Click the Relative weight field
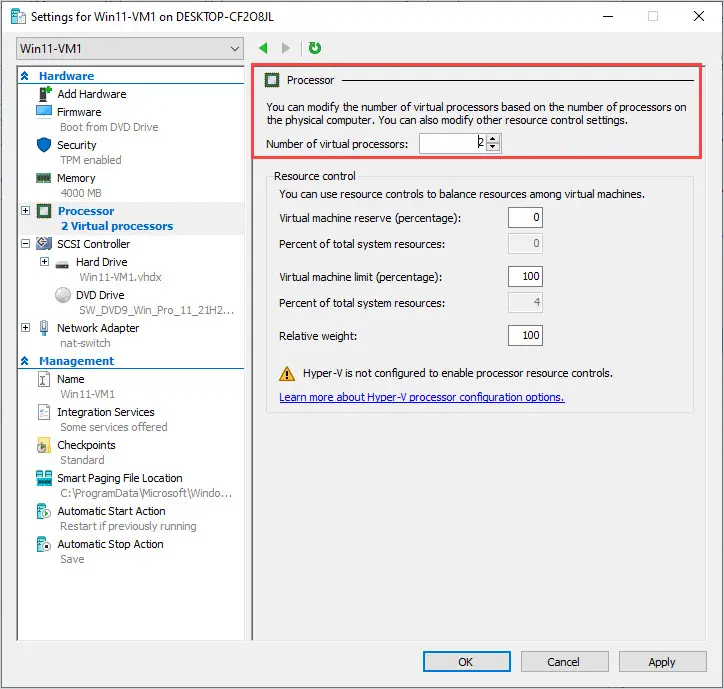This screenshot has height=689, width=724. point(525,335)
